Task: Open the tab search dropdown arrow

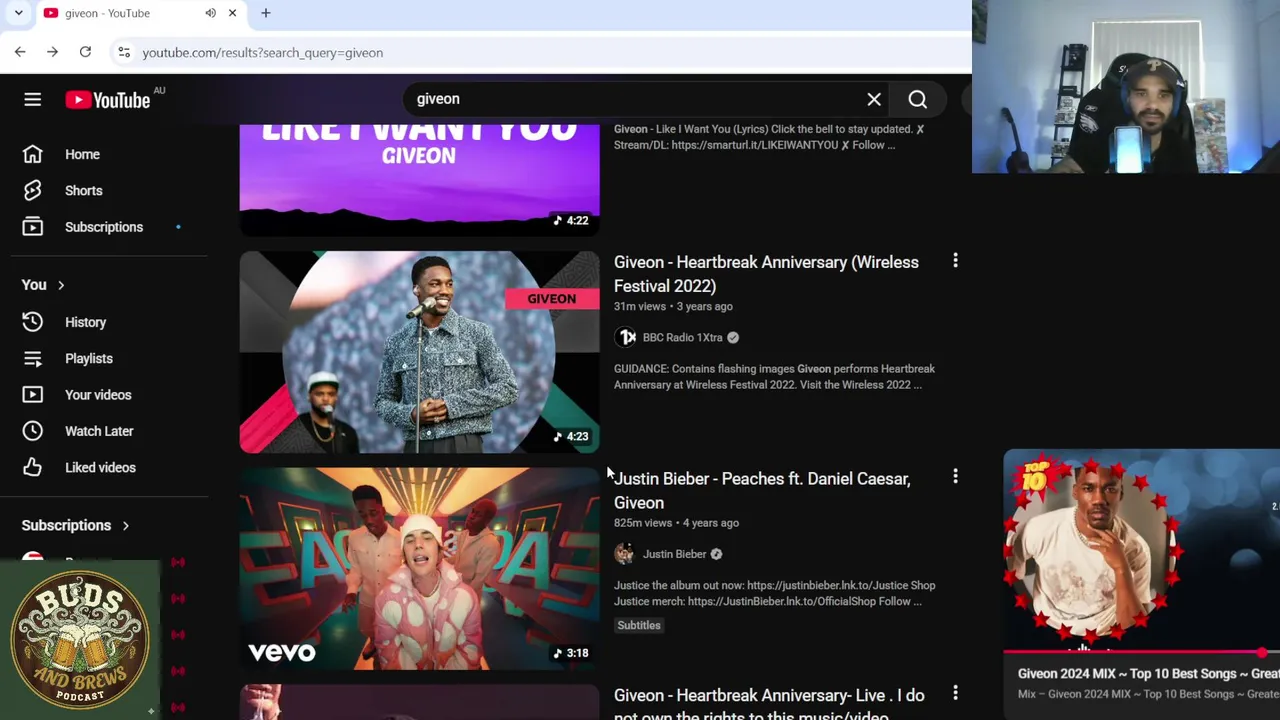Action: (18, 13)
